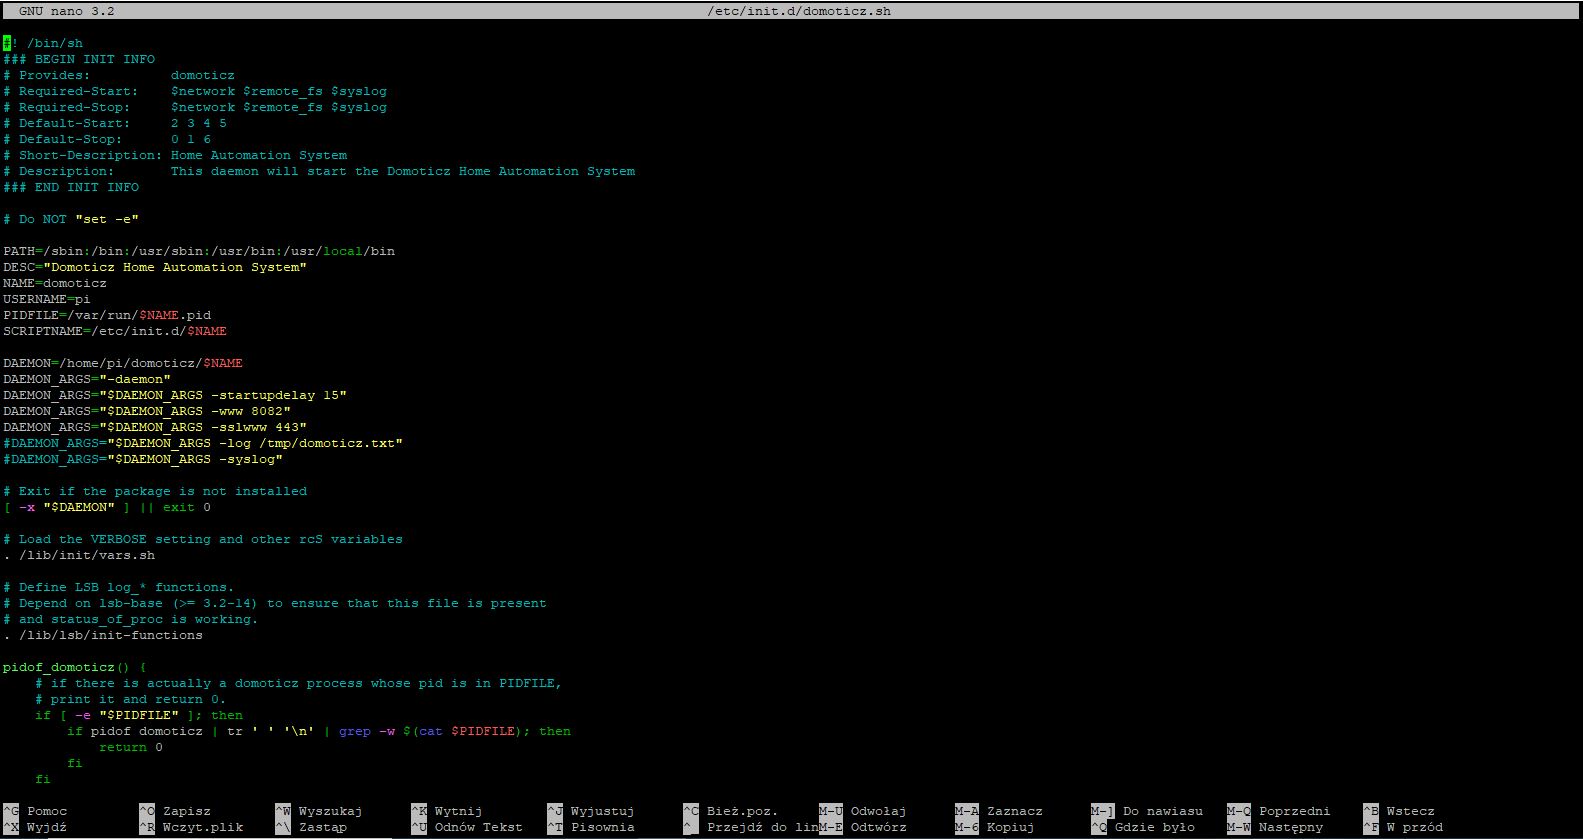Click the M-U Odwołaj undo shortcut
This screenshot has width=1583, height=839.
[863, 811]
